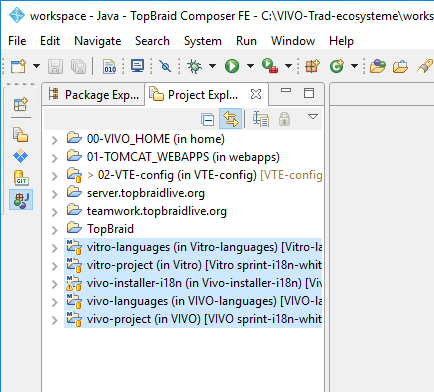434x392 pixels.
Task: Click the New Java Package icon
Action: (x=312, y=66)
